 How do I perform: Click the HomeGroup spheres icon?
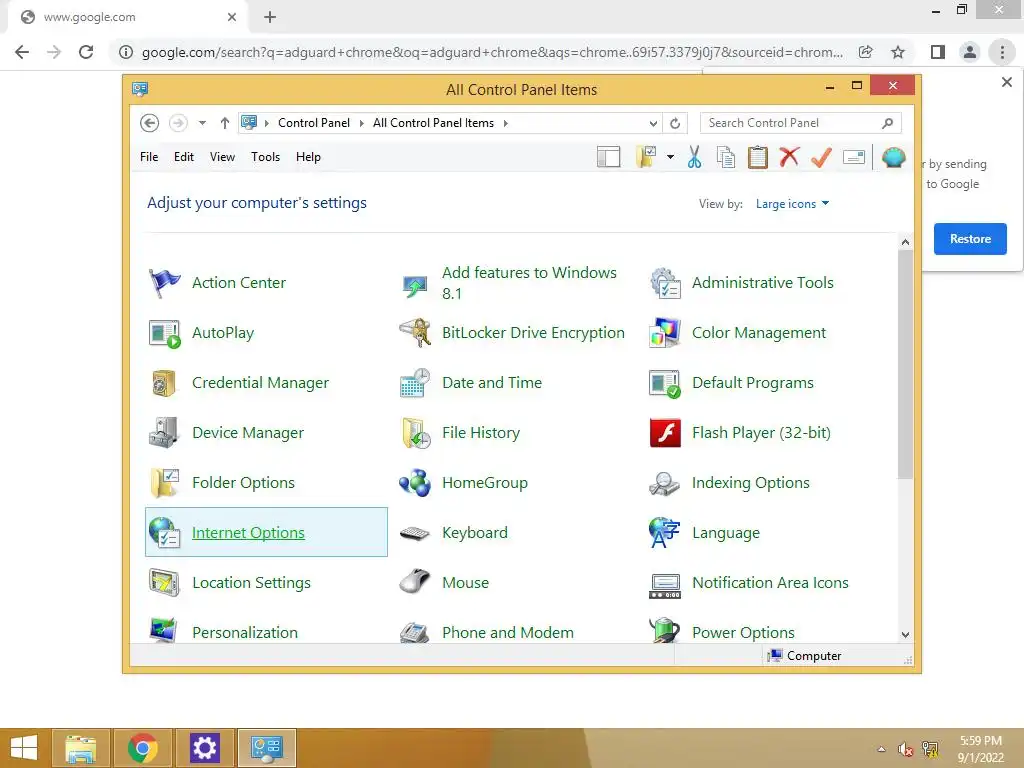[x=415, y=483]
